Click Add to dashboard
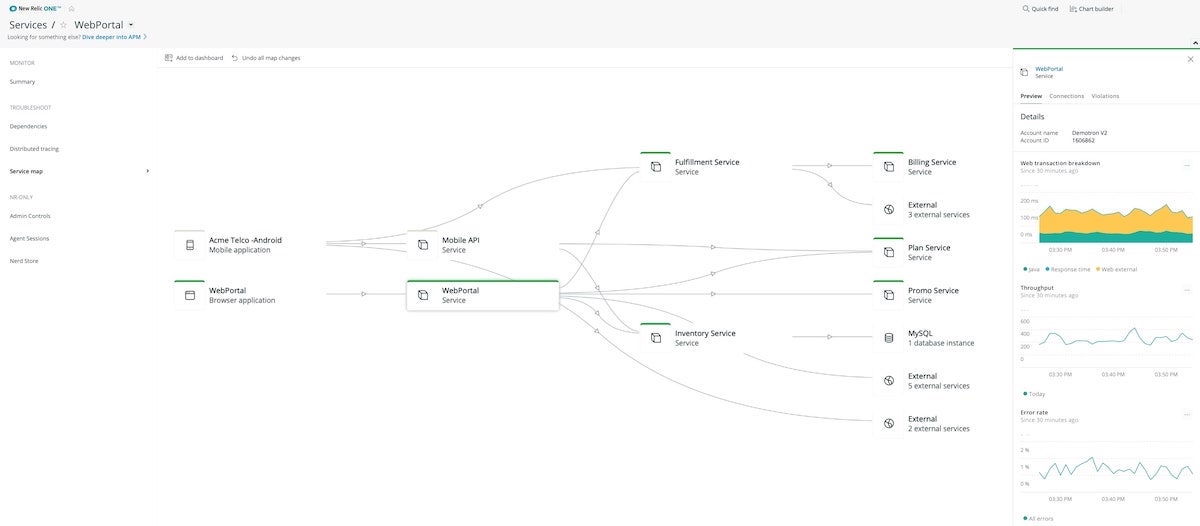 click(194, 58)
